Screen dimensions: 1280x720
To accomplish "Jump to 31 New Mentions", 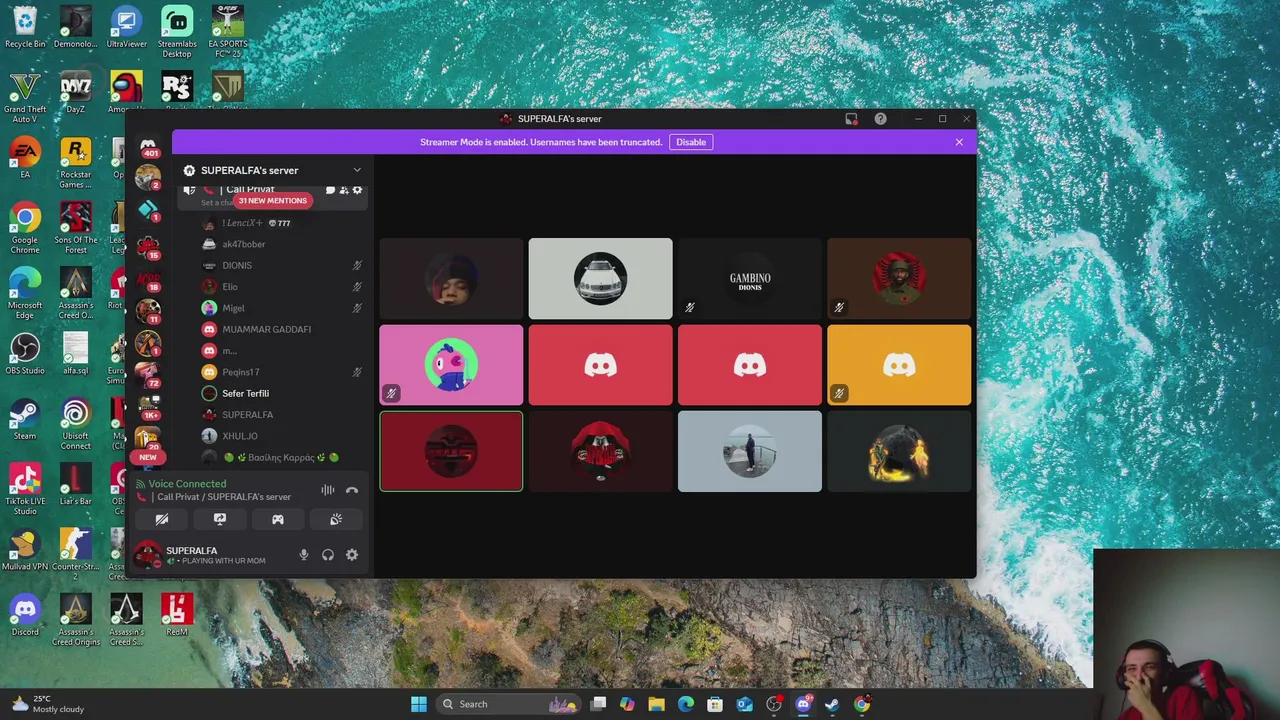I will [x=272, y=201].
